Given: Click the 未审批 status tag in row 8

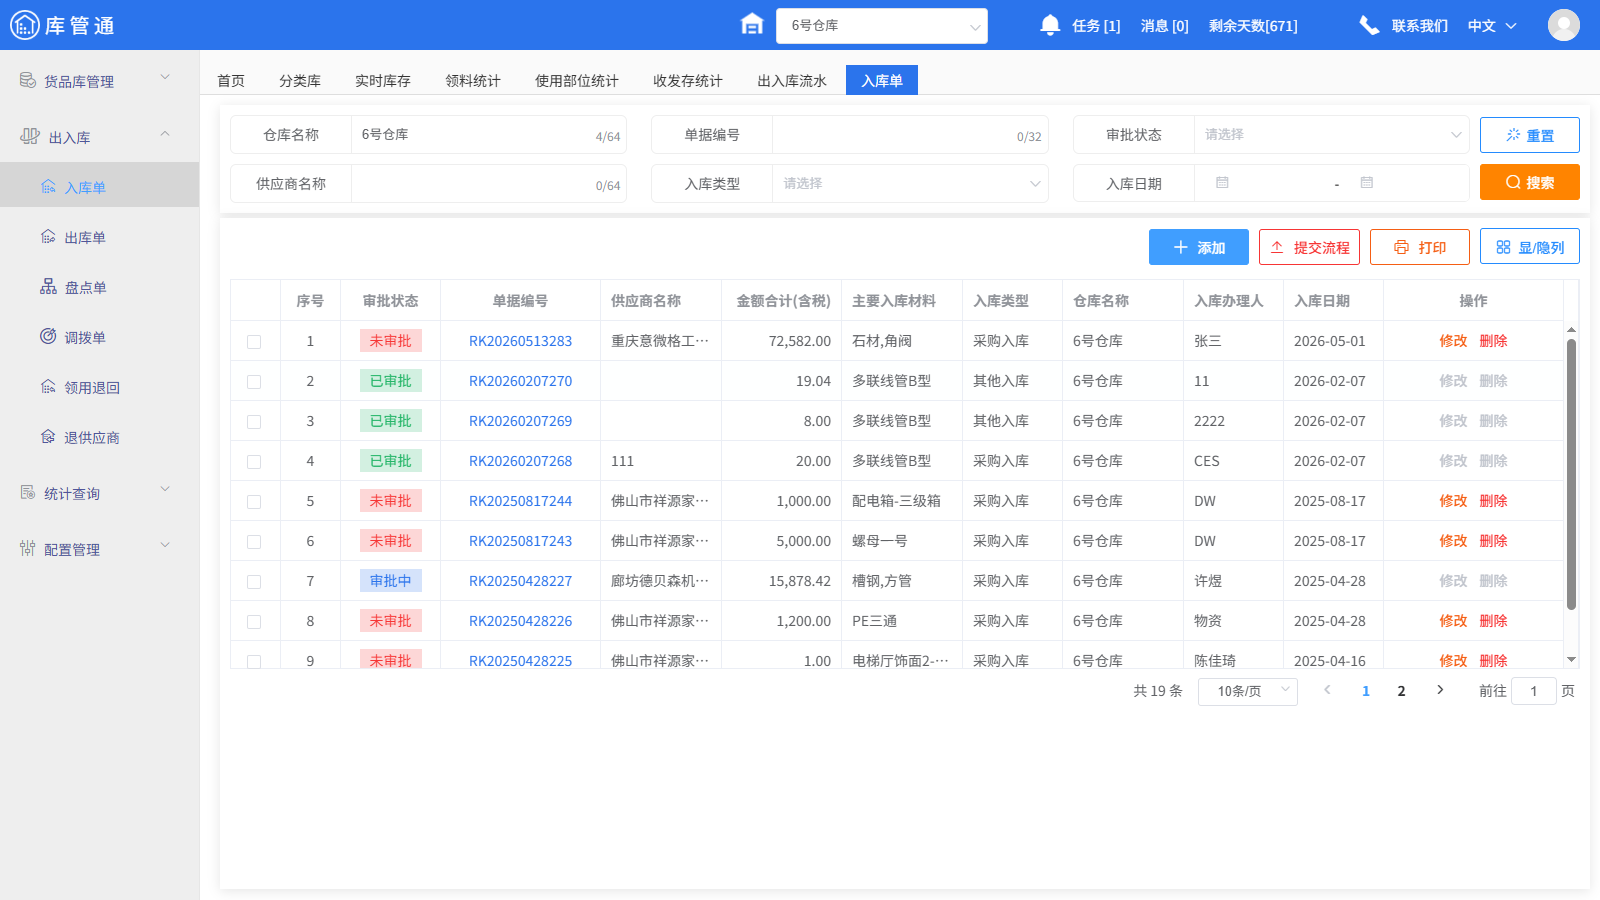Looking at the screenshot, I should tap(391, 621).
